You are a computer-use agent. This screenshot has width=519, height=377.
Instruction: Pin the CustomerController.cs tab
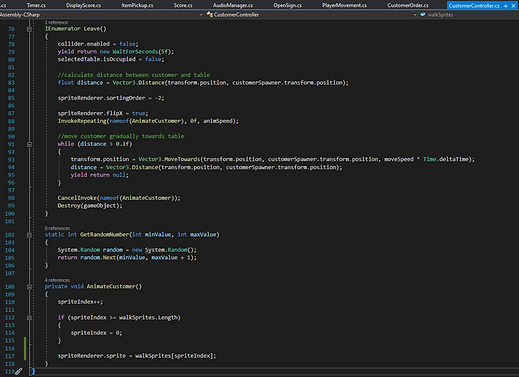click(506, 6)
